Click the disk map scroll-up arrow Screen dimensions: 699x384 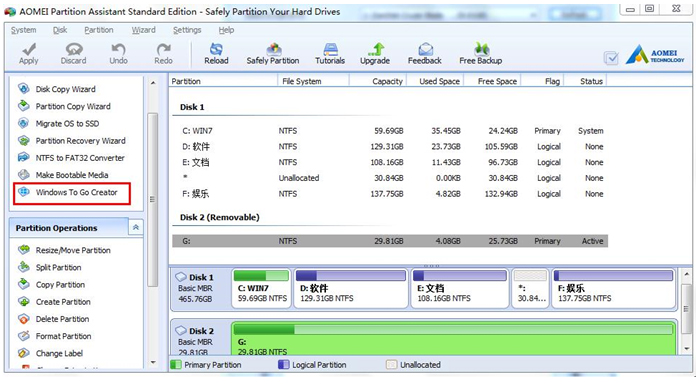687,274
